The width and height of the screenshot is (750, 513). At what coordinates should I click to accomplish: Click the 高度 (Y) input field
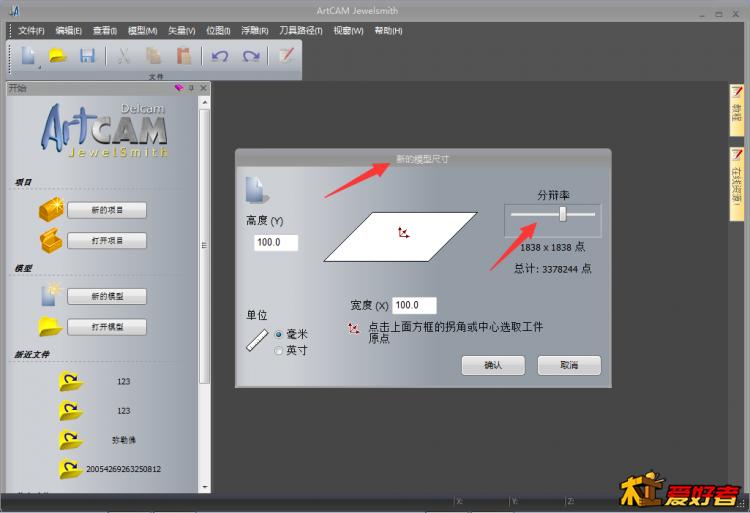tap(276, 242)
